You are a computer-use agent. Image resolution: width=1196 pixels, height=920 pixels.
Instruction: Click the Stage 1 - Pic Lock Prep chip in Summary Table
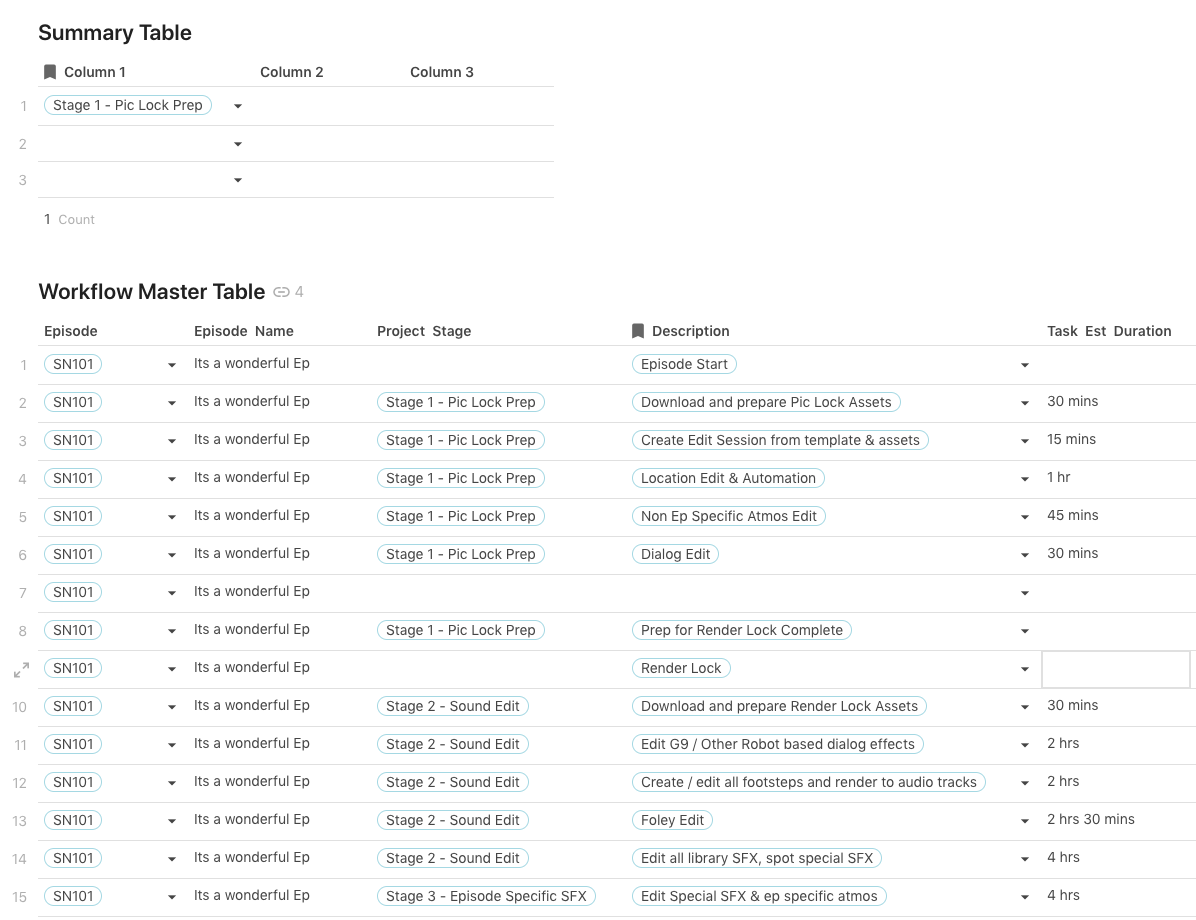pyautogui.click(x=128, y=106)
